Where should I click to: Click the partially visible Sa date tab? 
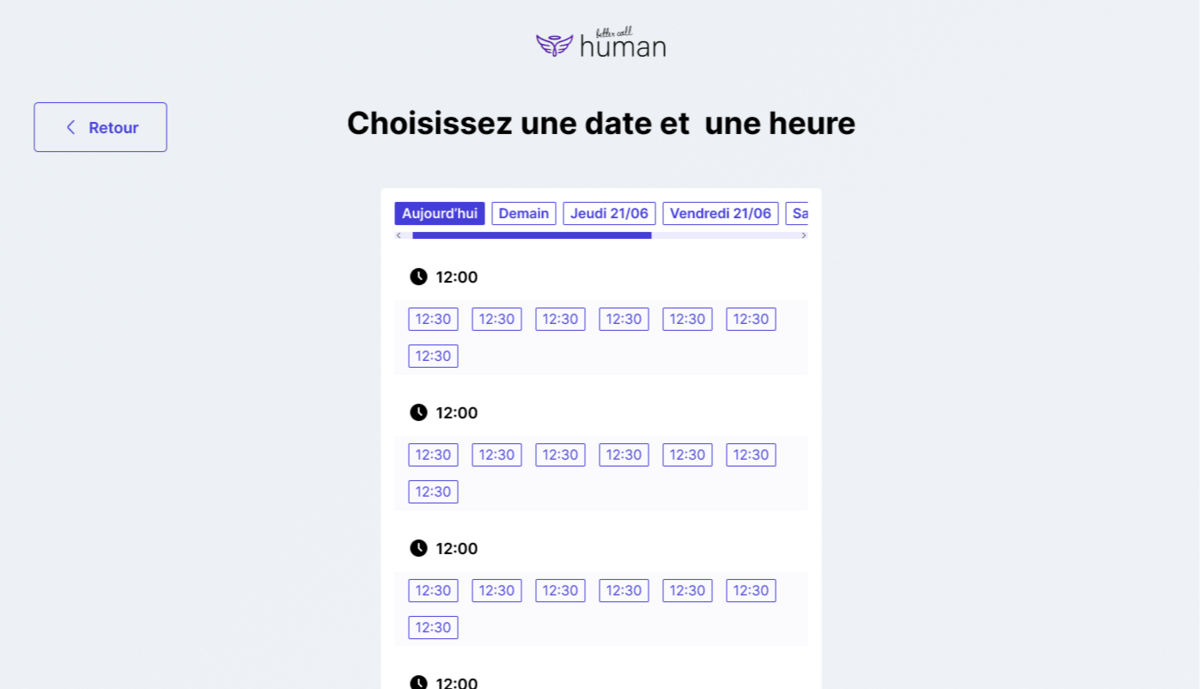click(x=797, y=213)
